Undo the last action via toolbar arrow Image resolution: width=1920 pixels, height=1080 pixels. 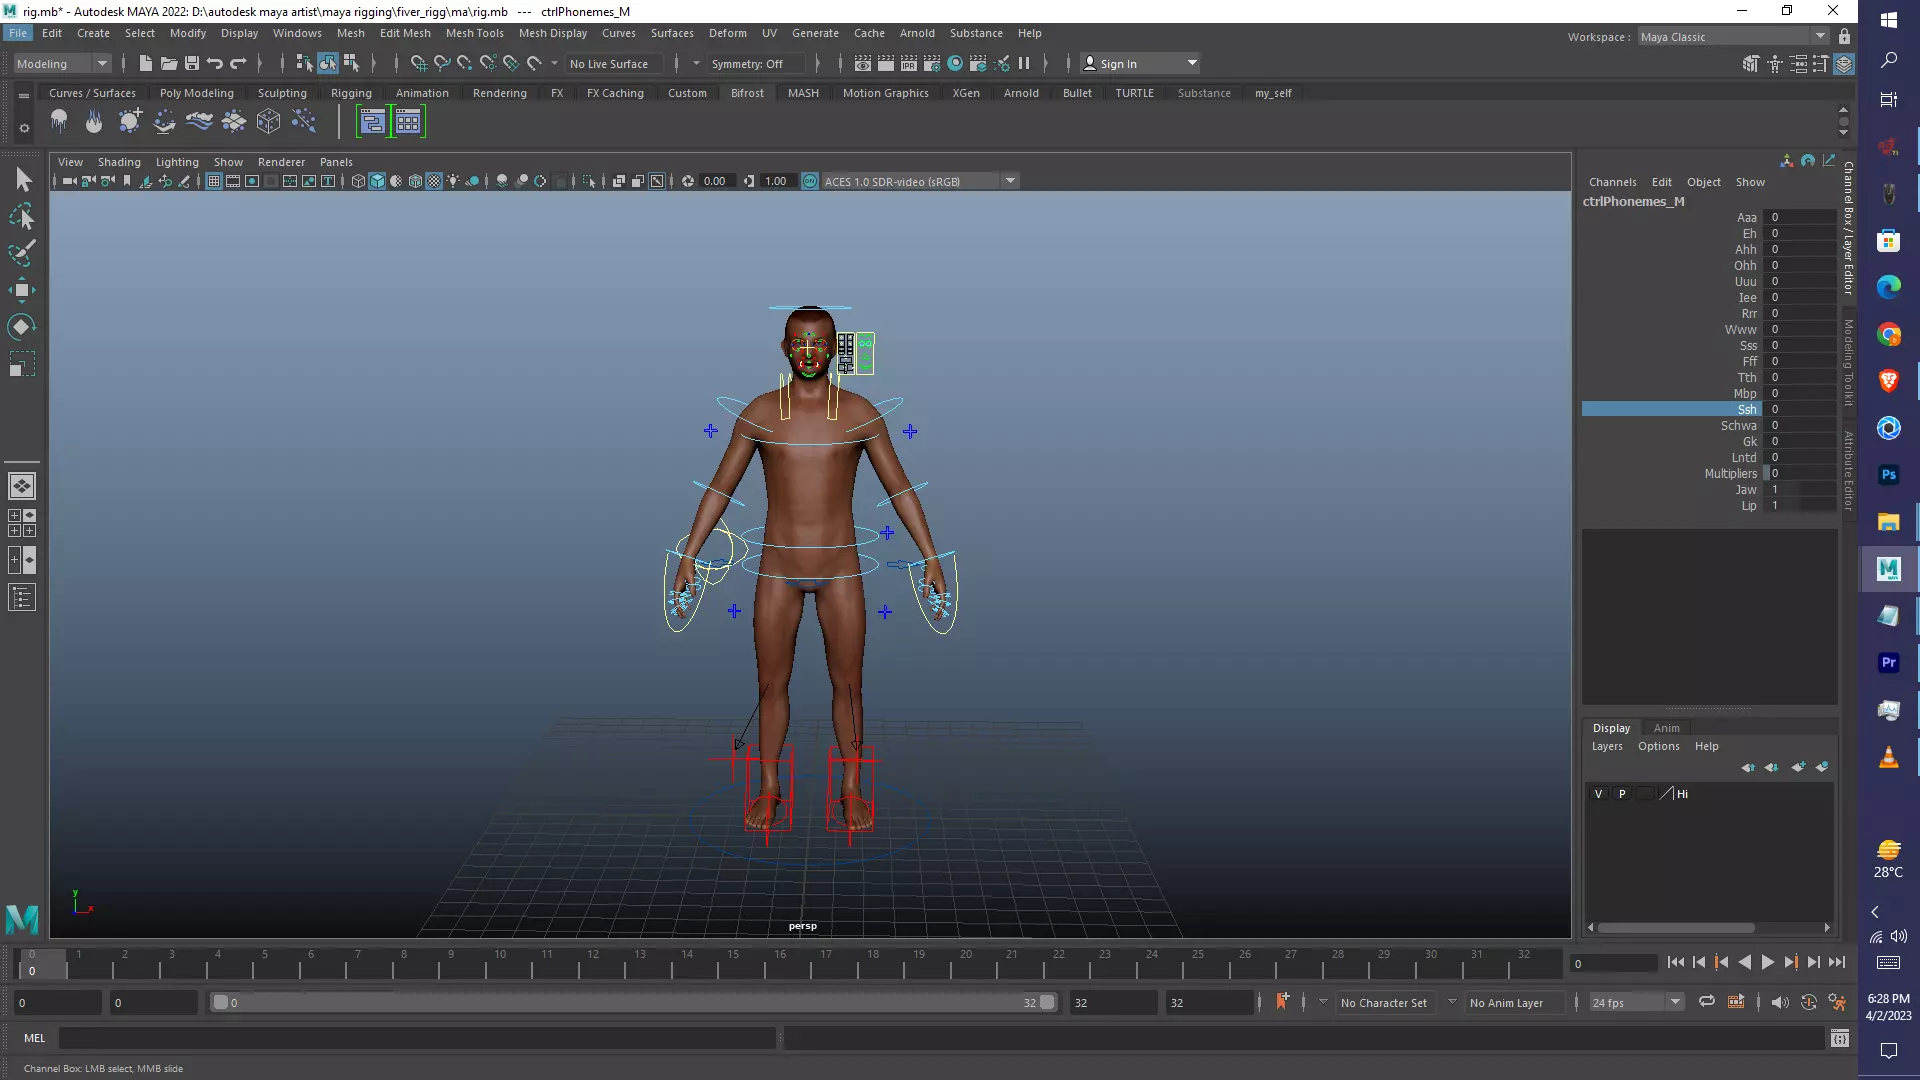[214, 64]
